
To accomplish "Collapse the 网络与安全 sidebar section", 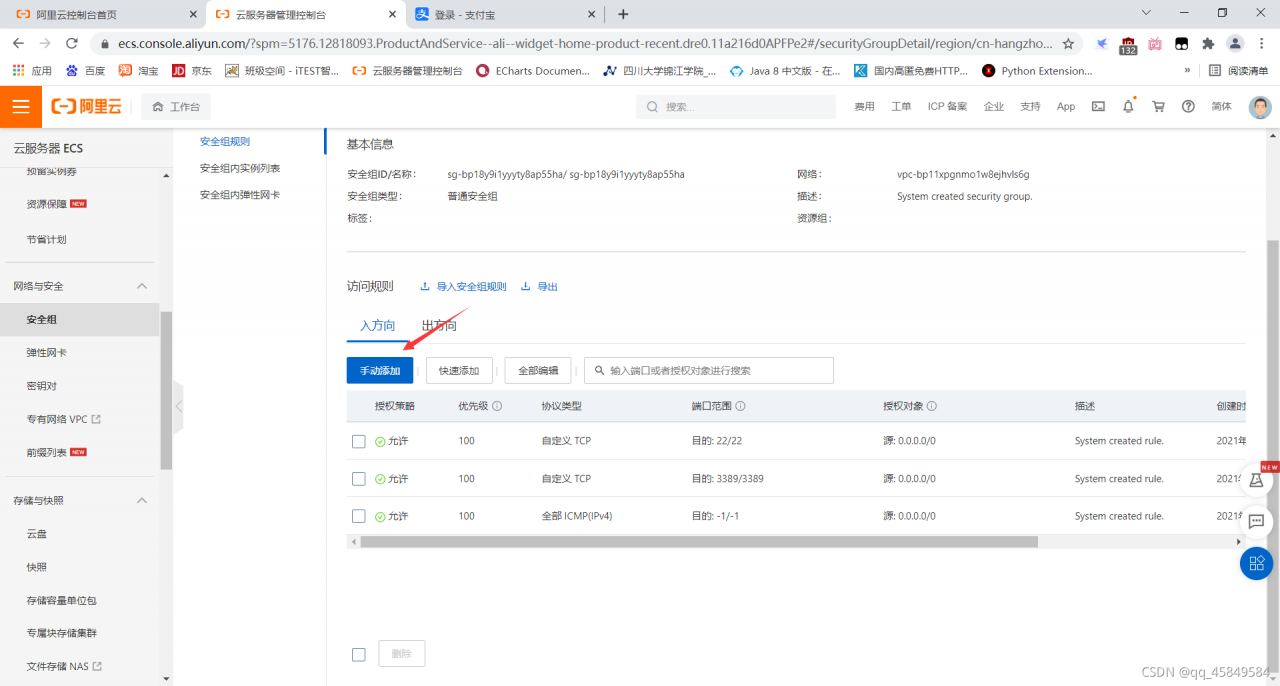I will point(142,286).
